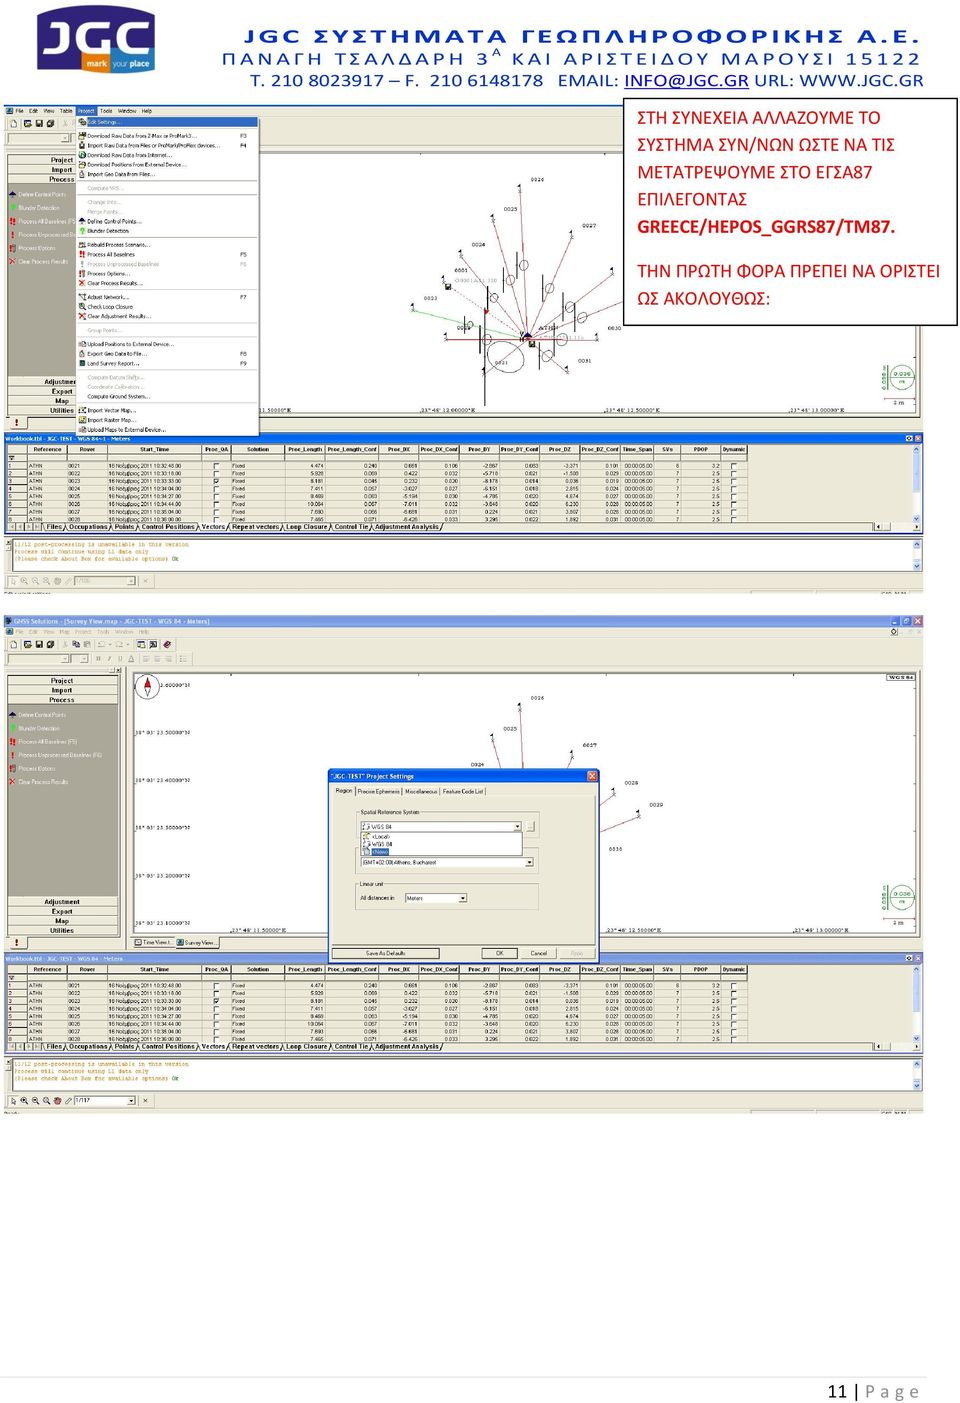Click the New document icon in lower window toolbar
The image size is (960, 1403).
click(x=13, y=644)
